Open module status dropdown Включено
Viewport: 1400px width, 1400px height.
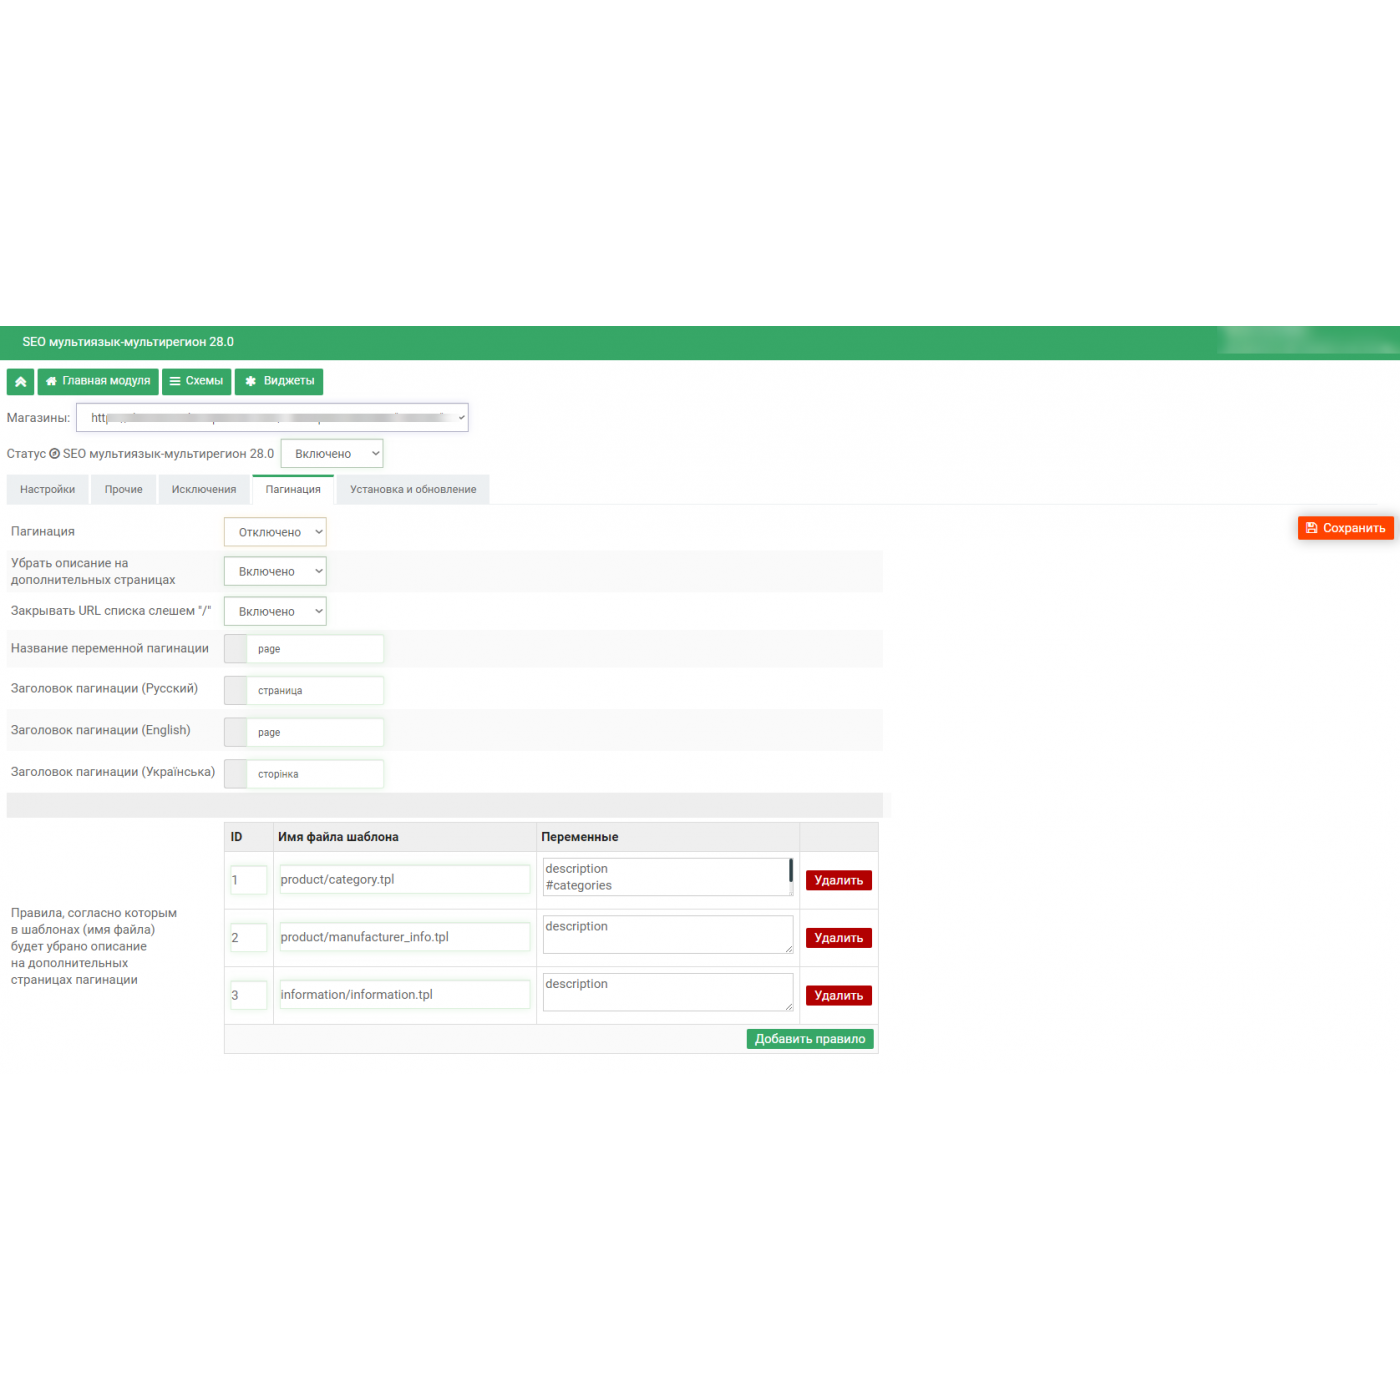pyautogui.click(x=331, y=454)
